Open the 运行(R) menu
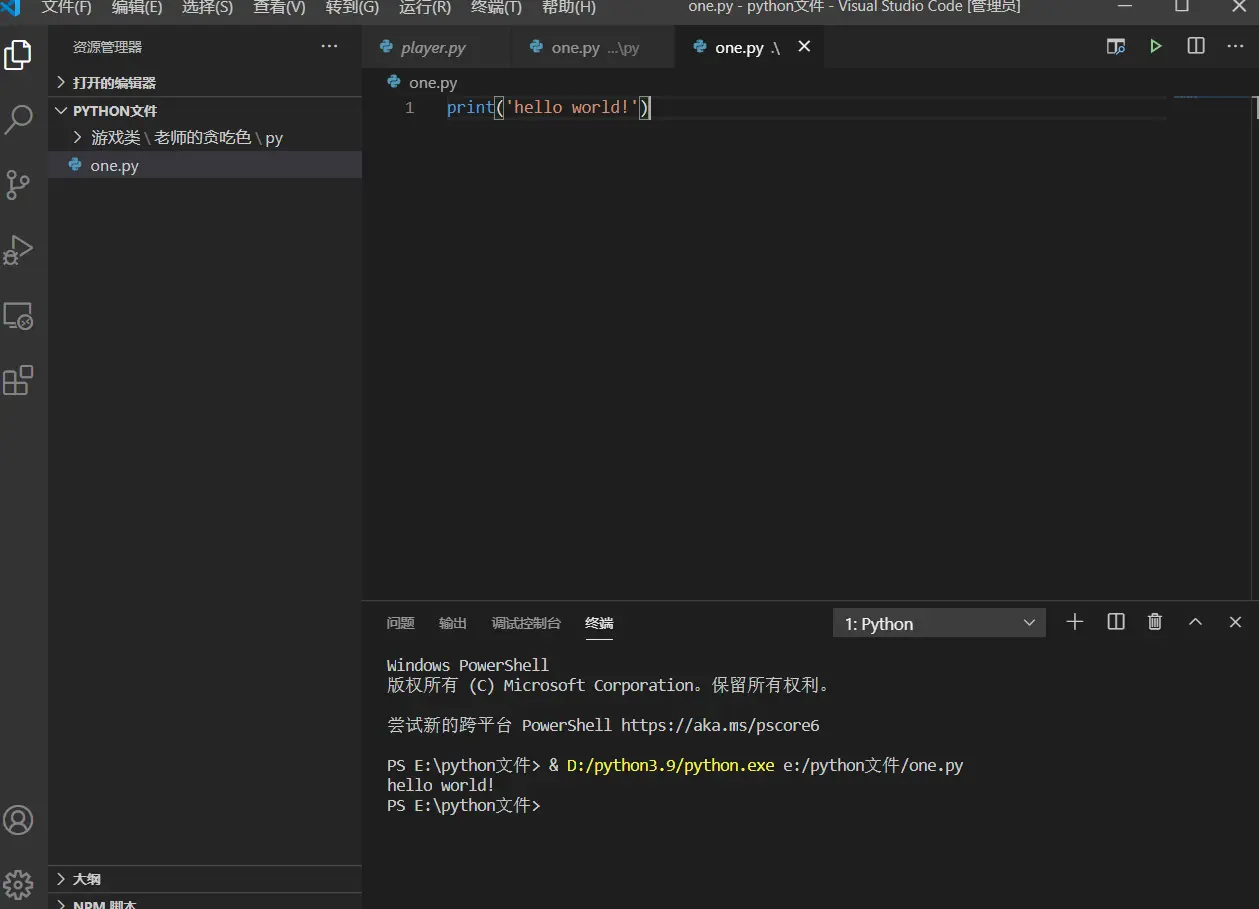 click(425, 7)
